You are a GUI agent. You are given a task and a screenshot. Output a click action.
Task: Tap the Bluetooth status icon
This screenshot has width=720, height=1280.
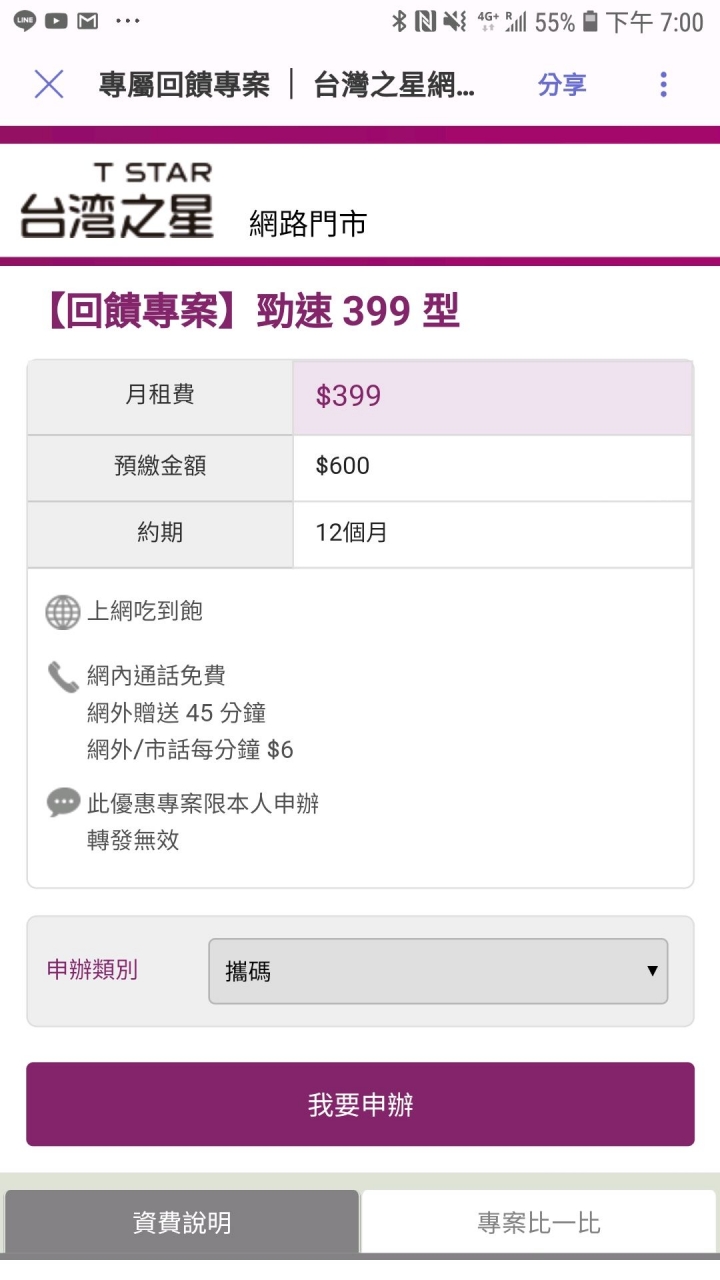click(399, 21)
